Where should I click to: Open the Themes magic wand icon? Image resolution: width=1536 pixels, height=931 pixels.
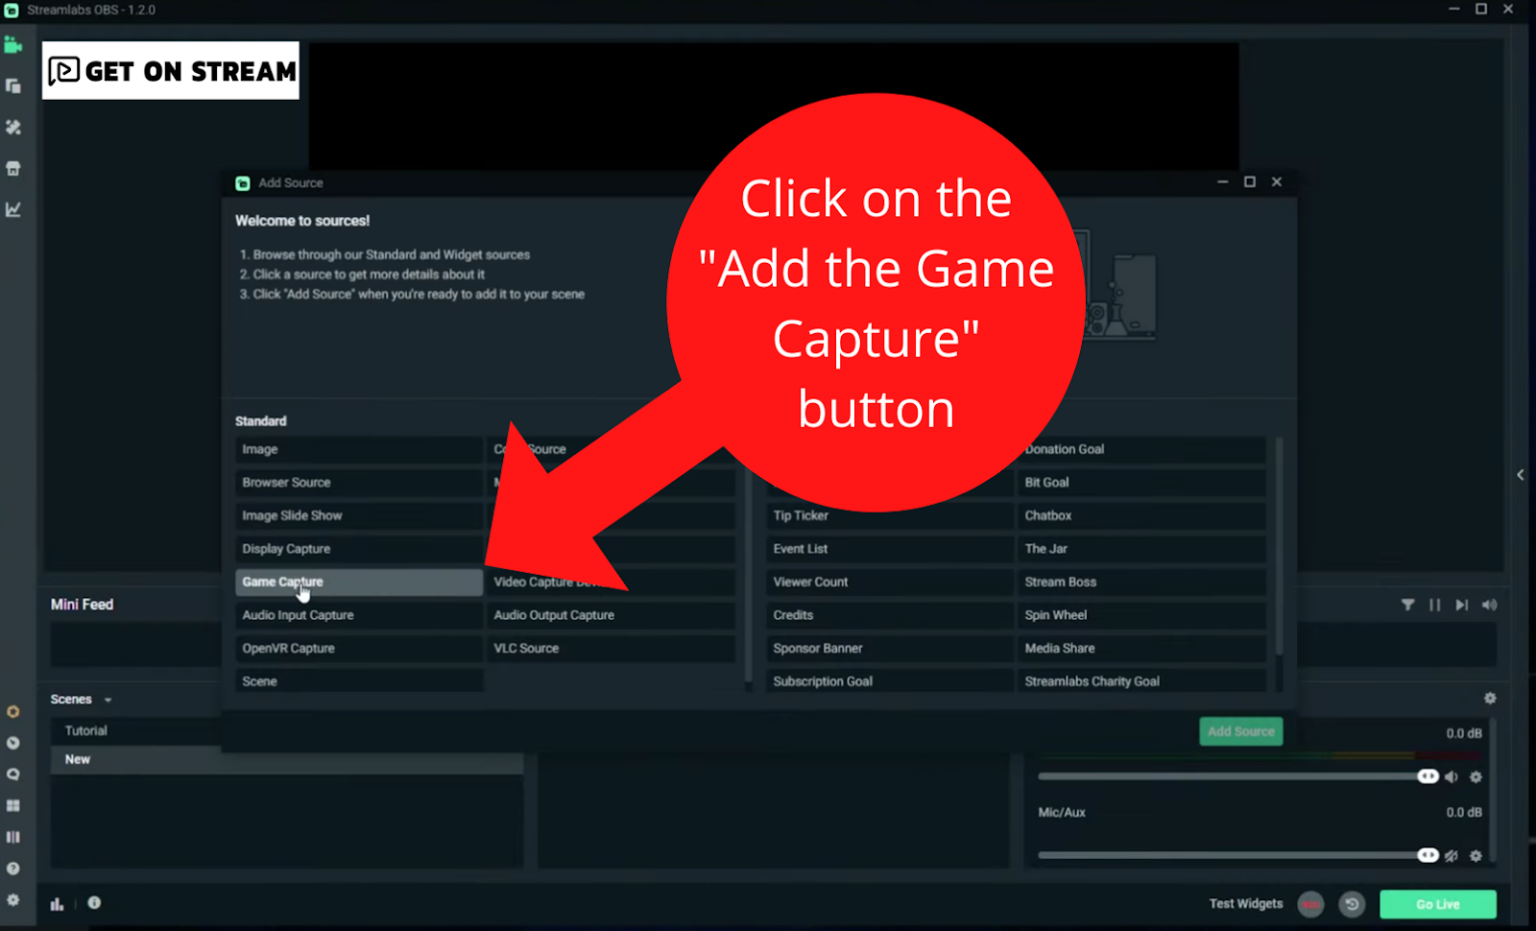[x=13, y=127]
